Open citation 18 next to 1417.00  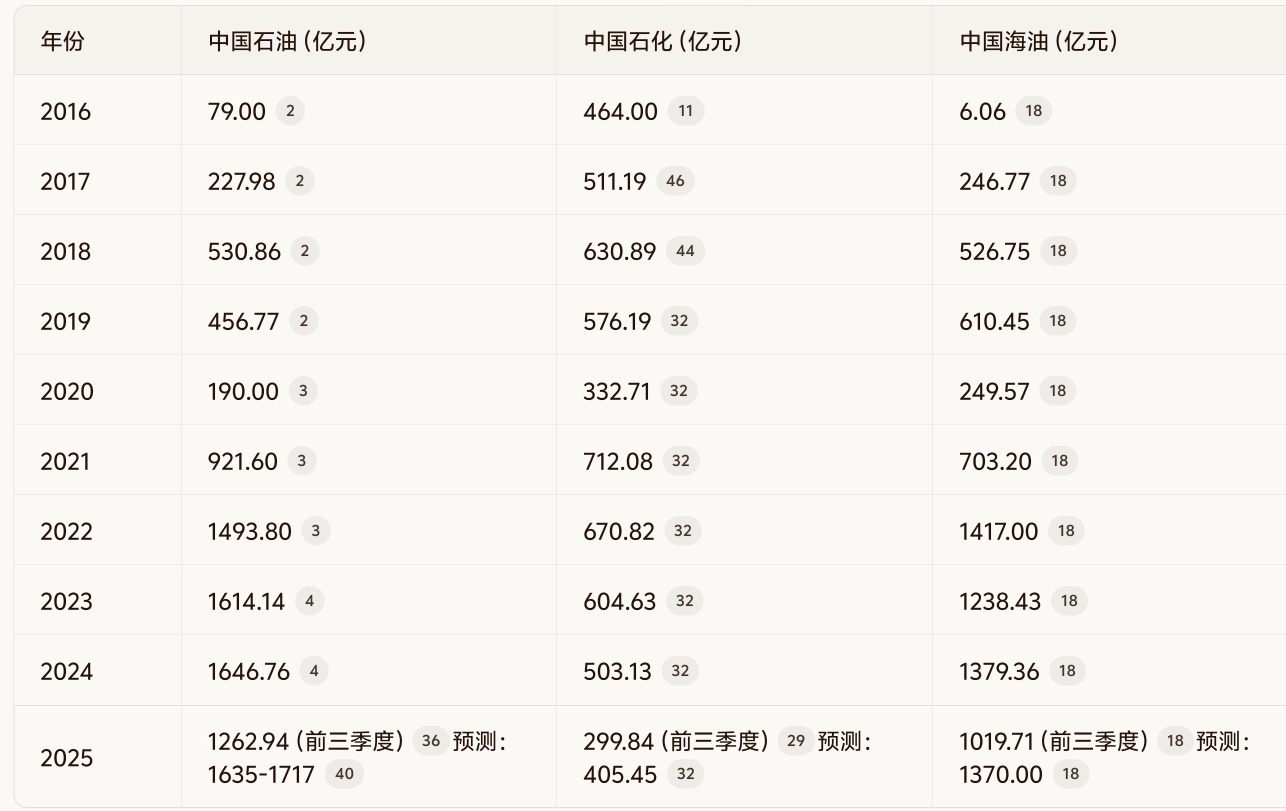(1066, 531)
